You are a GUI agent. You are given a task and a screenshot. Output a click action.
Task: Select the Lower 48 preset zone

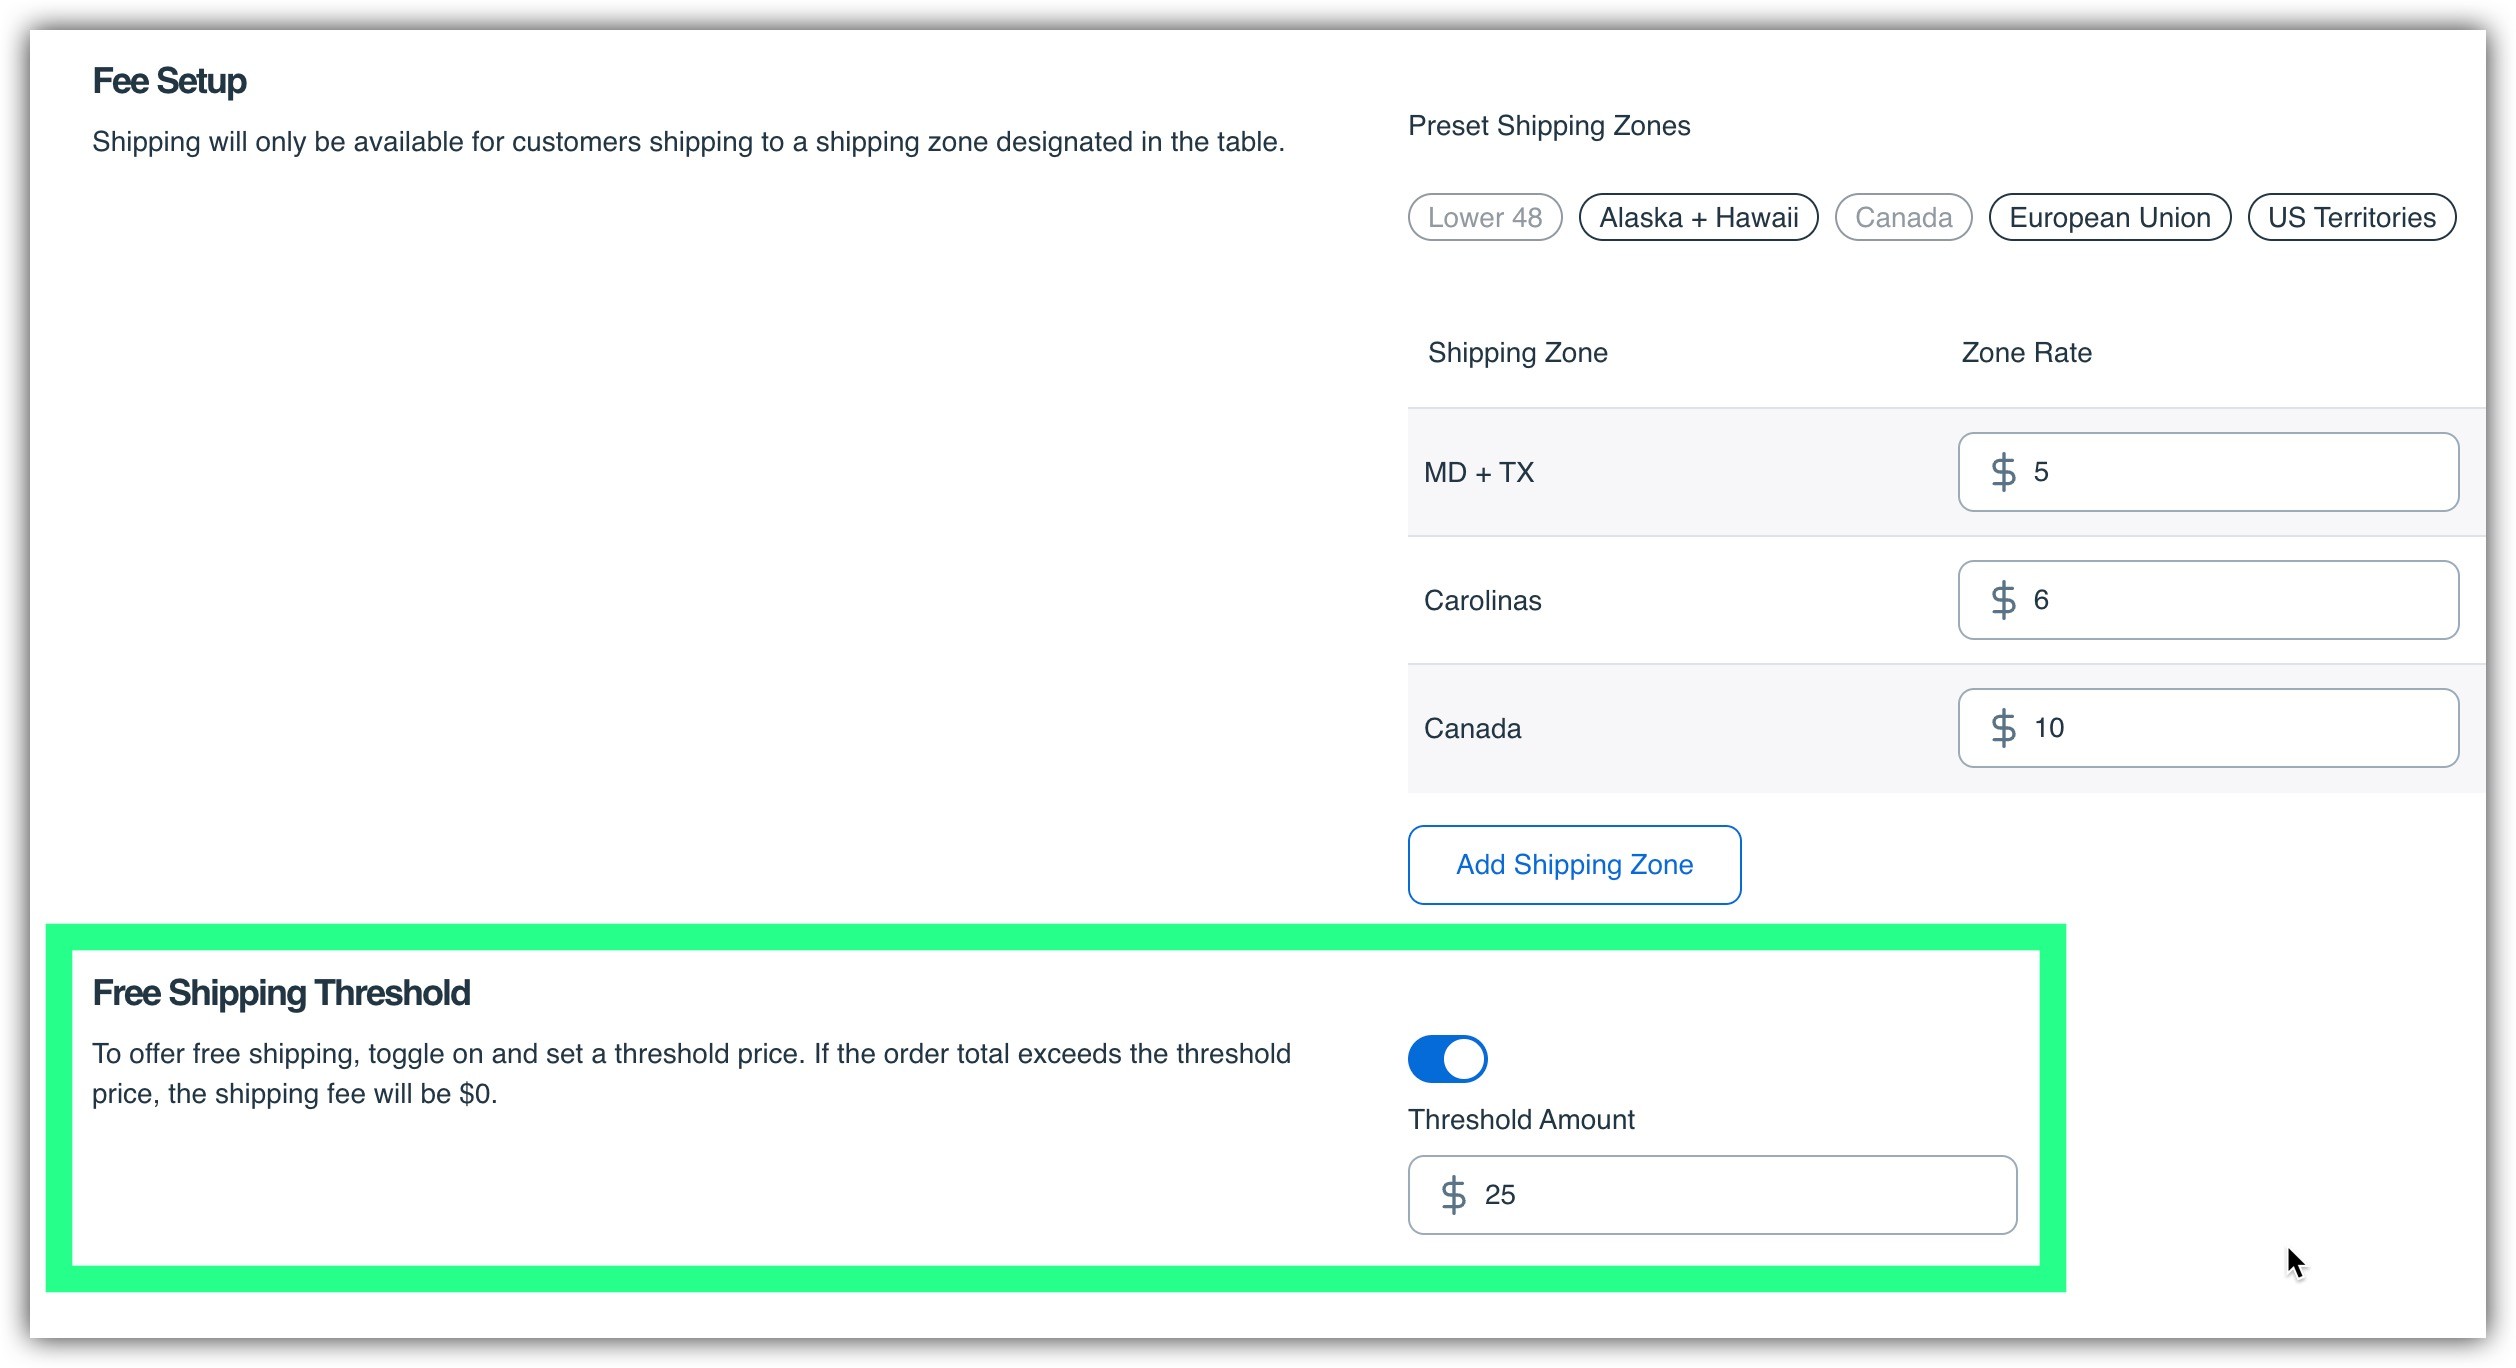1484,217
